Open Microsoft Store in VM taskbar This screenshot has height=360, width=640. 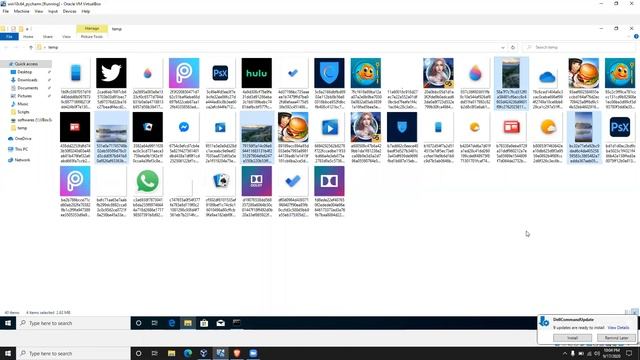(x=204, y=323)
